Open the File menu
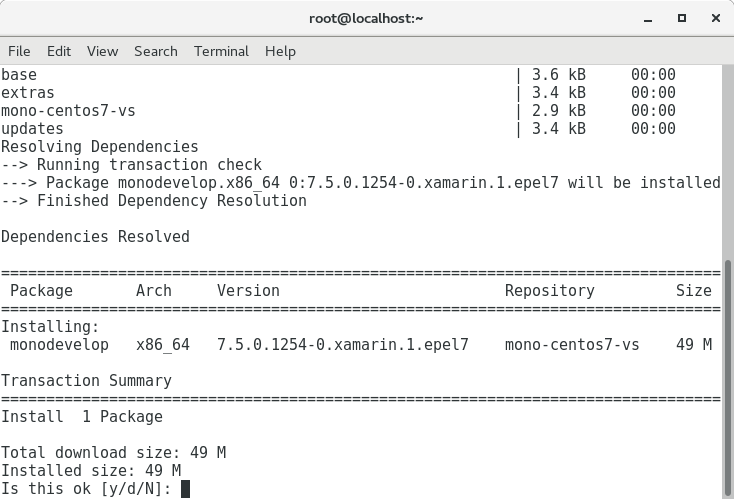Image resolution: width=734 pixels, height=499 pixels. [x=19, y=51]
